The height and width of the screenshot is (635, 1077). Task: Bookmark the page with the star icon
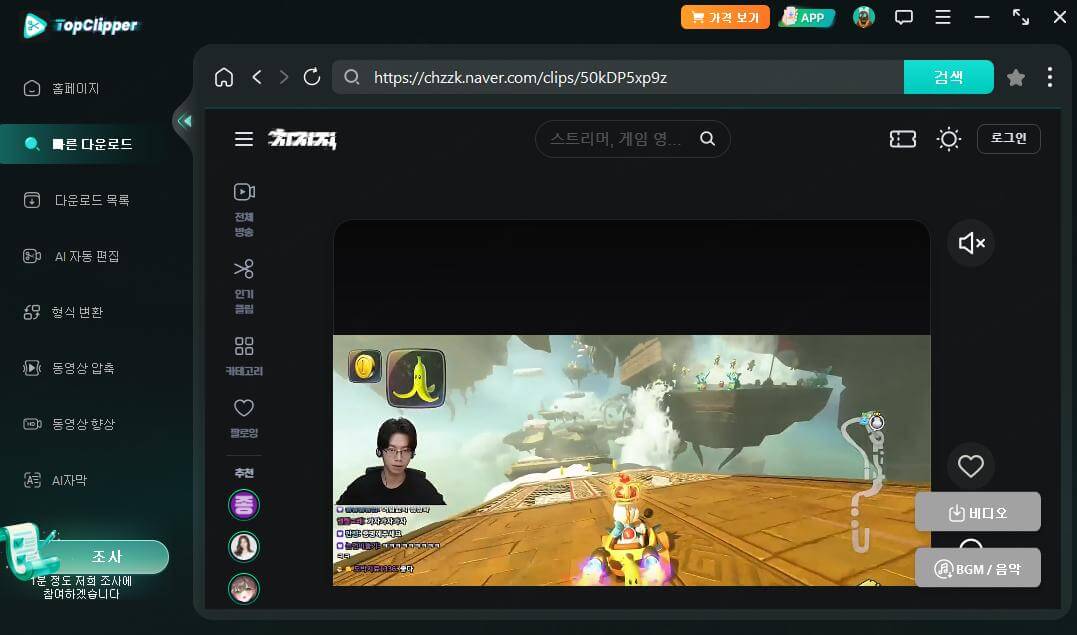click(x=1016, y=78)
